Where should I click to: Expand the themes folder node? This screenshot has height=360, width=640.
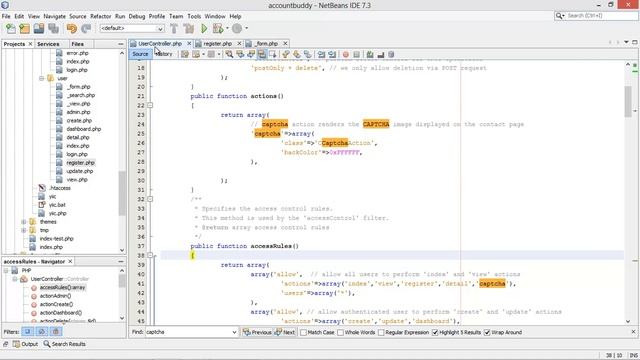coord(24,222)
